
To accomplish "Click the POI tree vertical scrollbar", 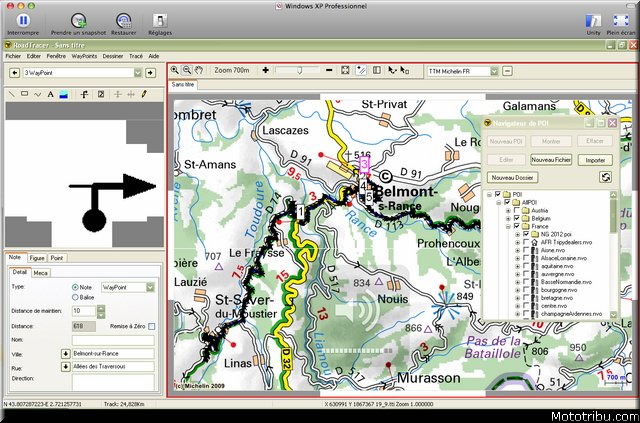I will 613,255.
